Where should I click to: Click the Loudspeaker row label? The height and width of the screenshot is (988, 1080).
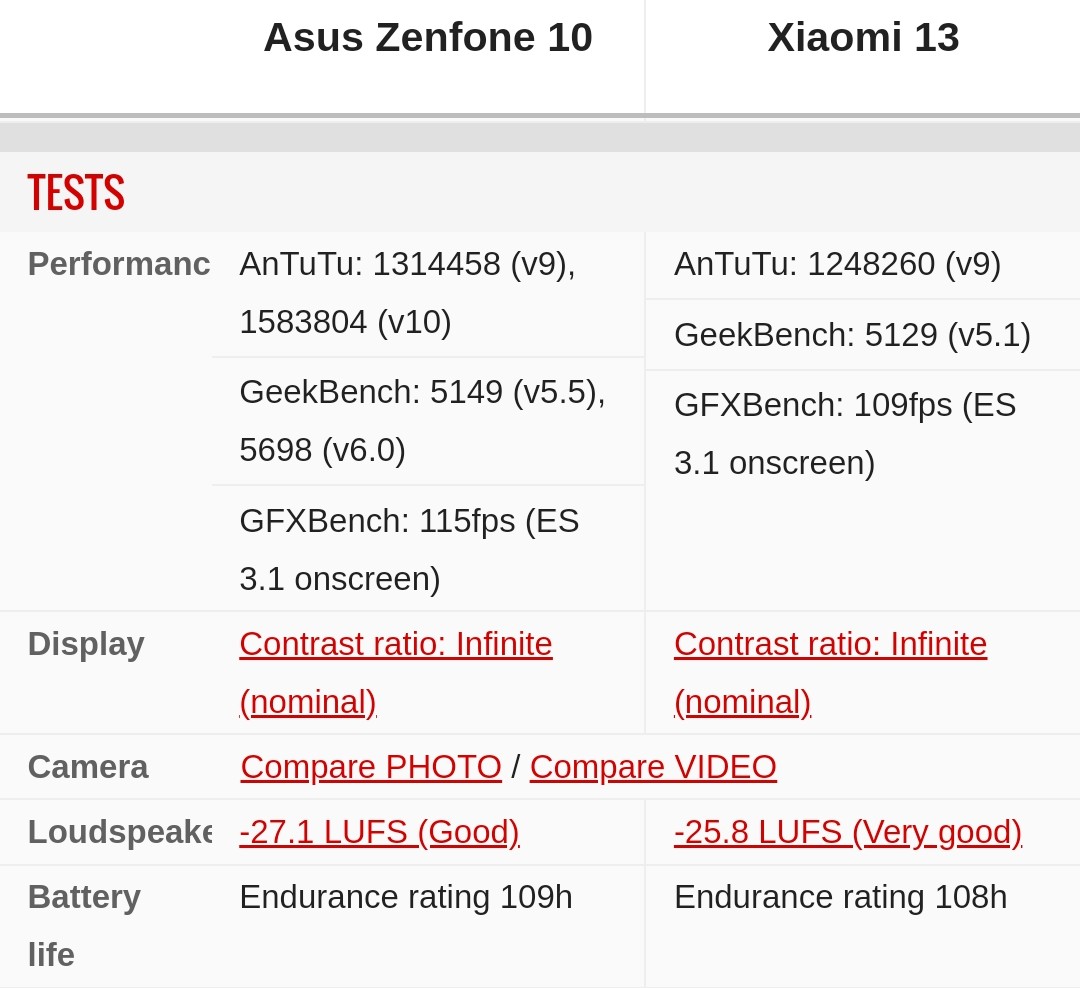pos(118,832)
